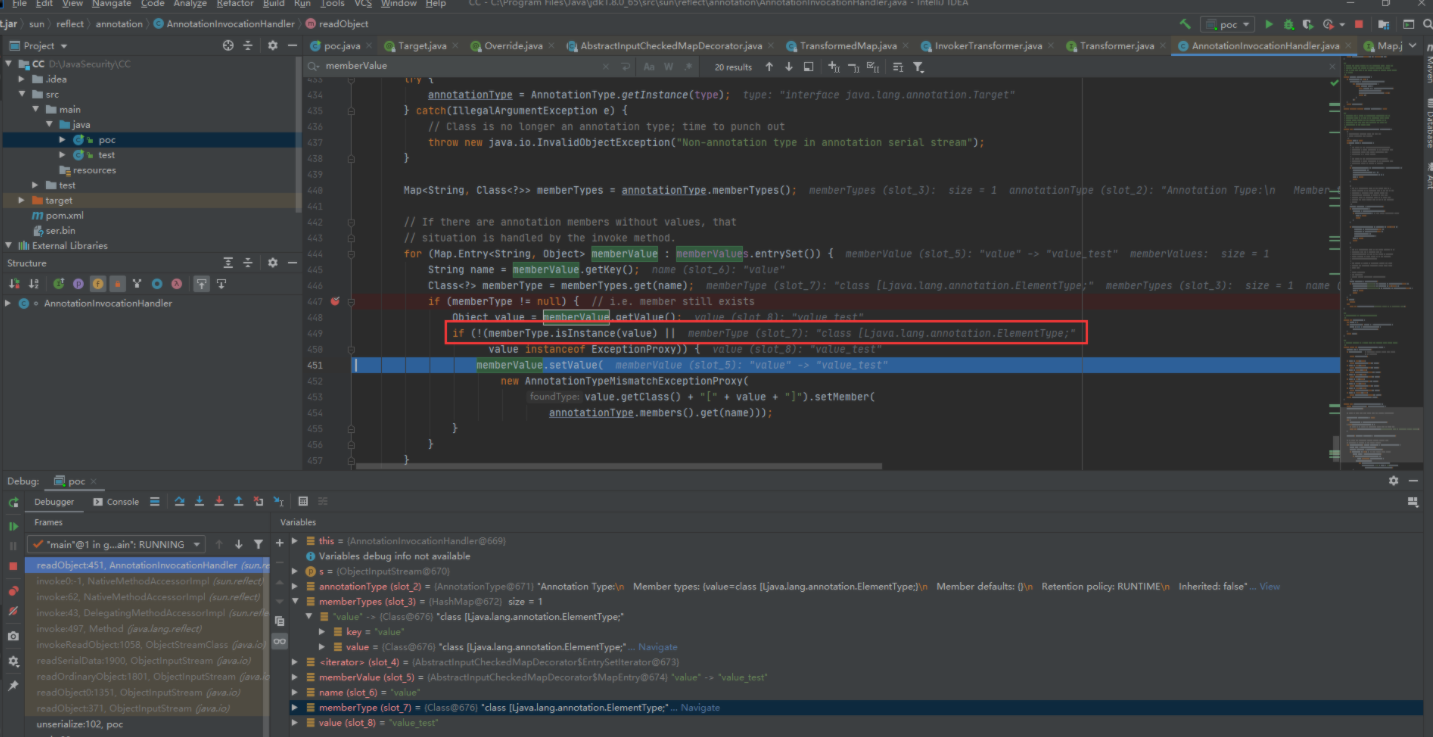Open the Console tab in Debug panel
The height and width of the screenshot is (737, 1433).
coord(115,502)
